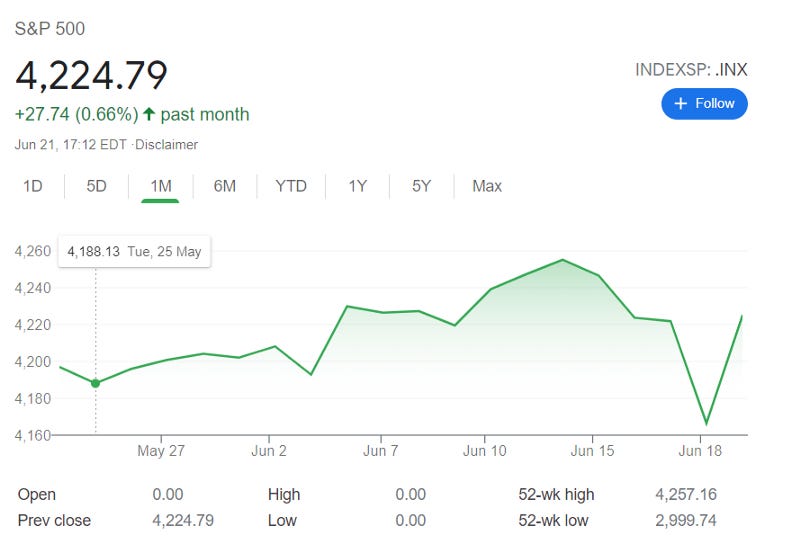
Task: Click the Jun 15 axis label
Action: click(x=592, y=451)
